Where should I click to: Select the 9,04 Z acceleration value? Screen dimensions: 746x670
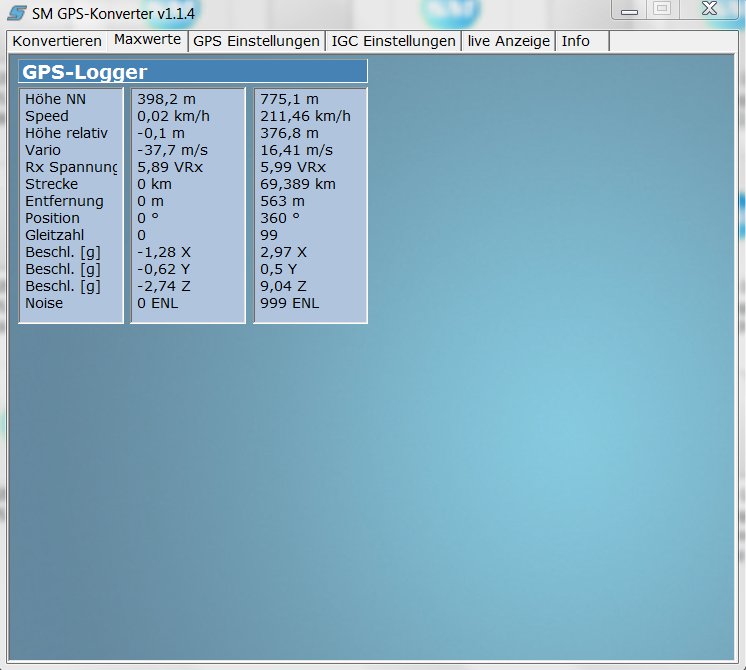coord(283,286)
